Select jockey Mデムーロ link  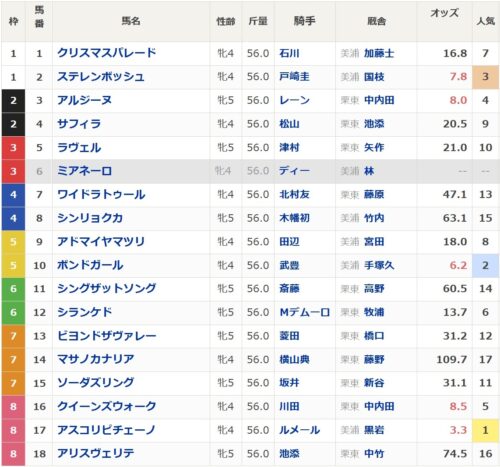coord(305,312)
